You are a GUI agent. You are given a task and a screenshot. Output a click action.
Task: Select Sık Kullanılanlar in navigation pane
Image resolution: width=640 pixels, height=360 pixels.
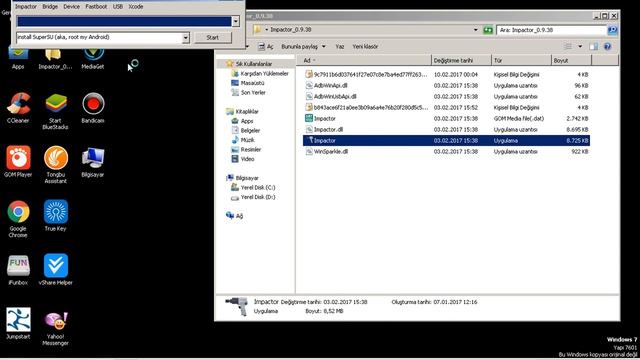(x=253, y=64)
